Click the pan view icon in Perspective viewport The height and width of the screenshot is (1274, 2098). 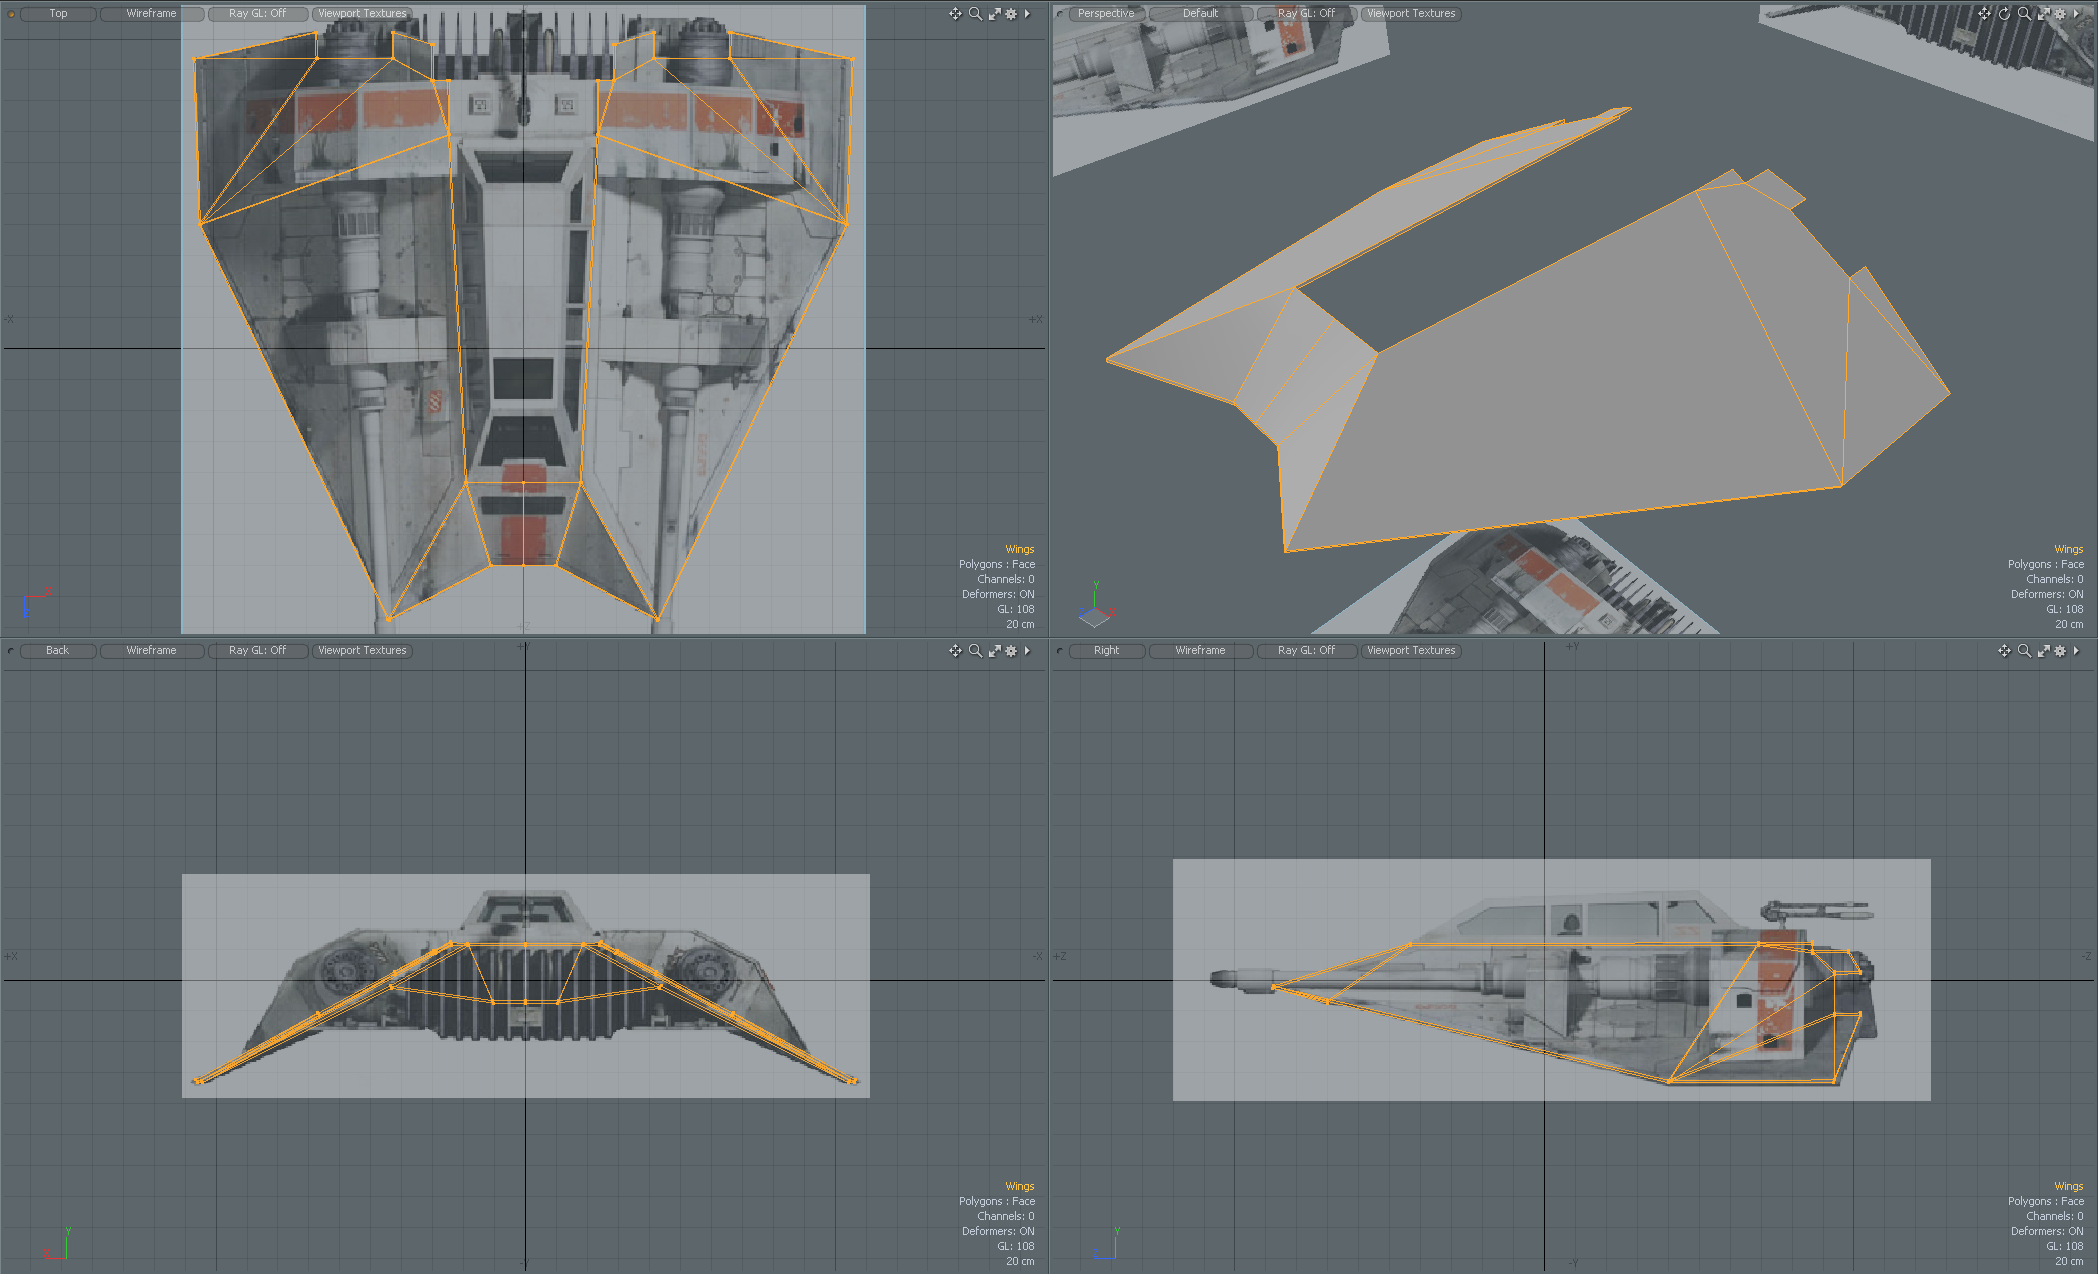(x=1984, y=13)
